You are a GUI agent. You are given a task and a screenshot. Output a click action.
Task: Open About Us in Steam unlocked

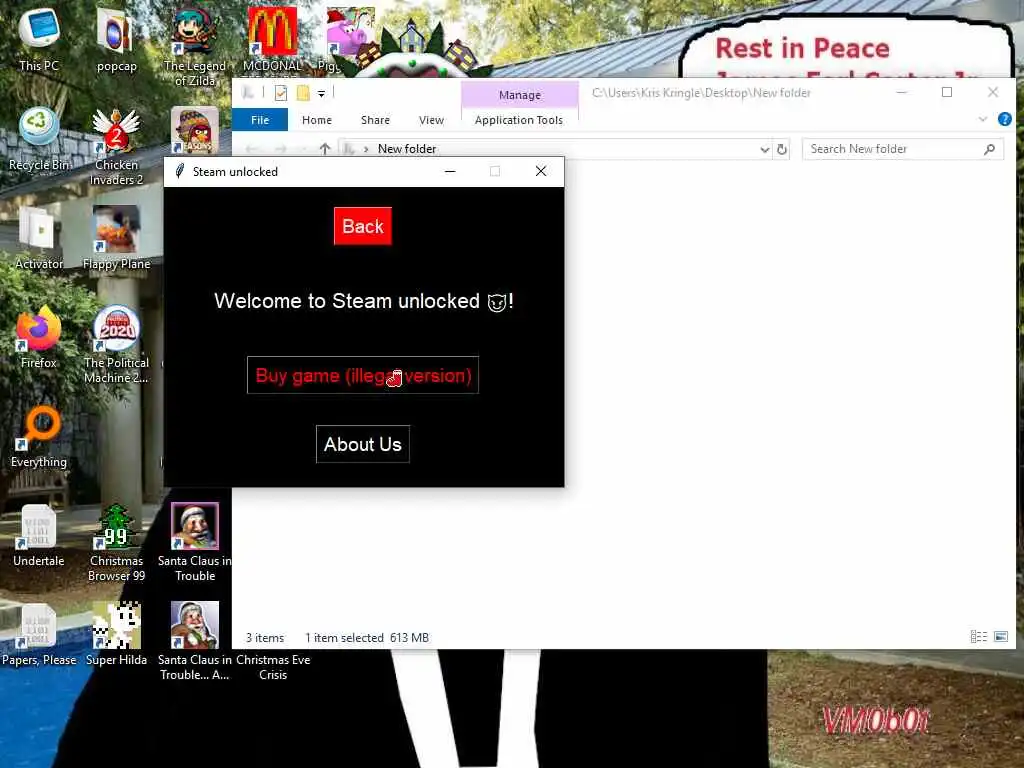pos(362,444)
